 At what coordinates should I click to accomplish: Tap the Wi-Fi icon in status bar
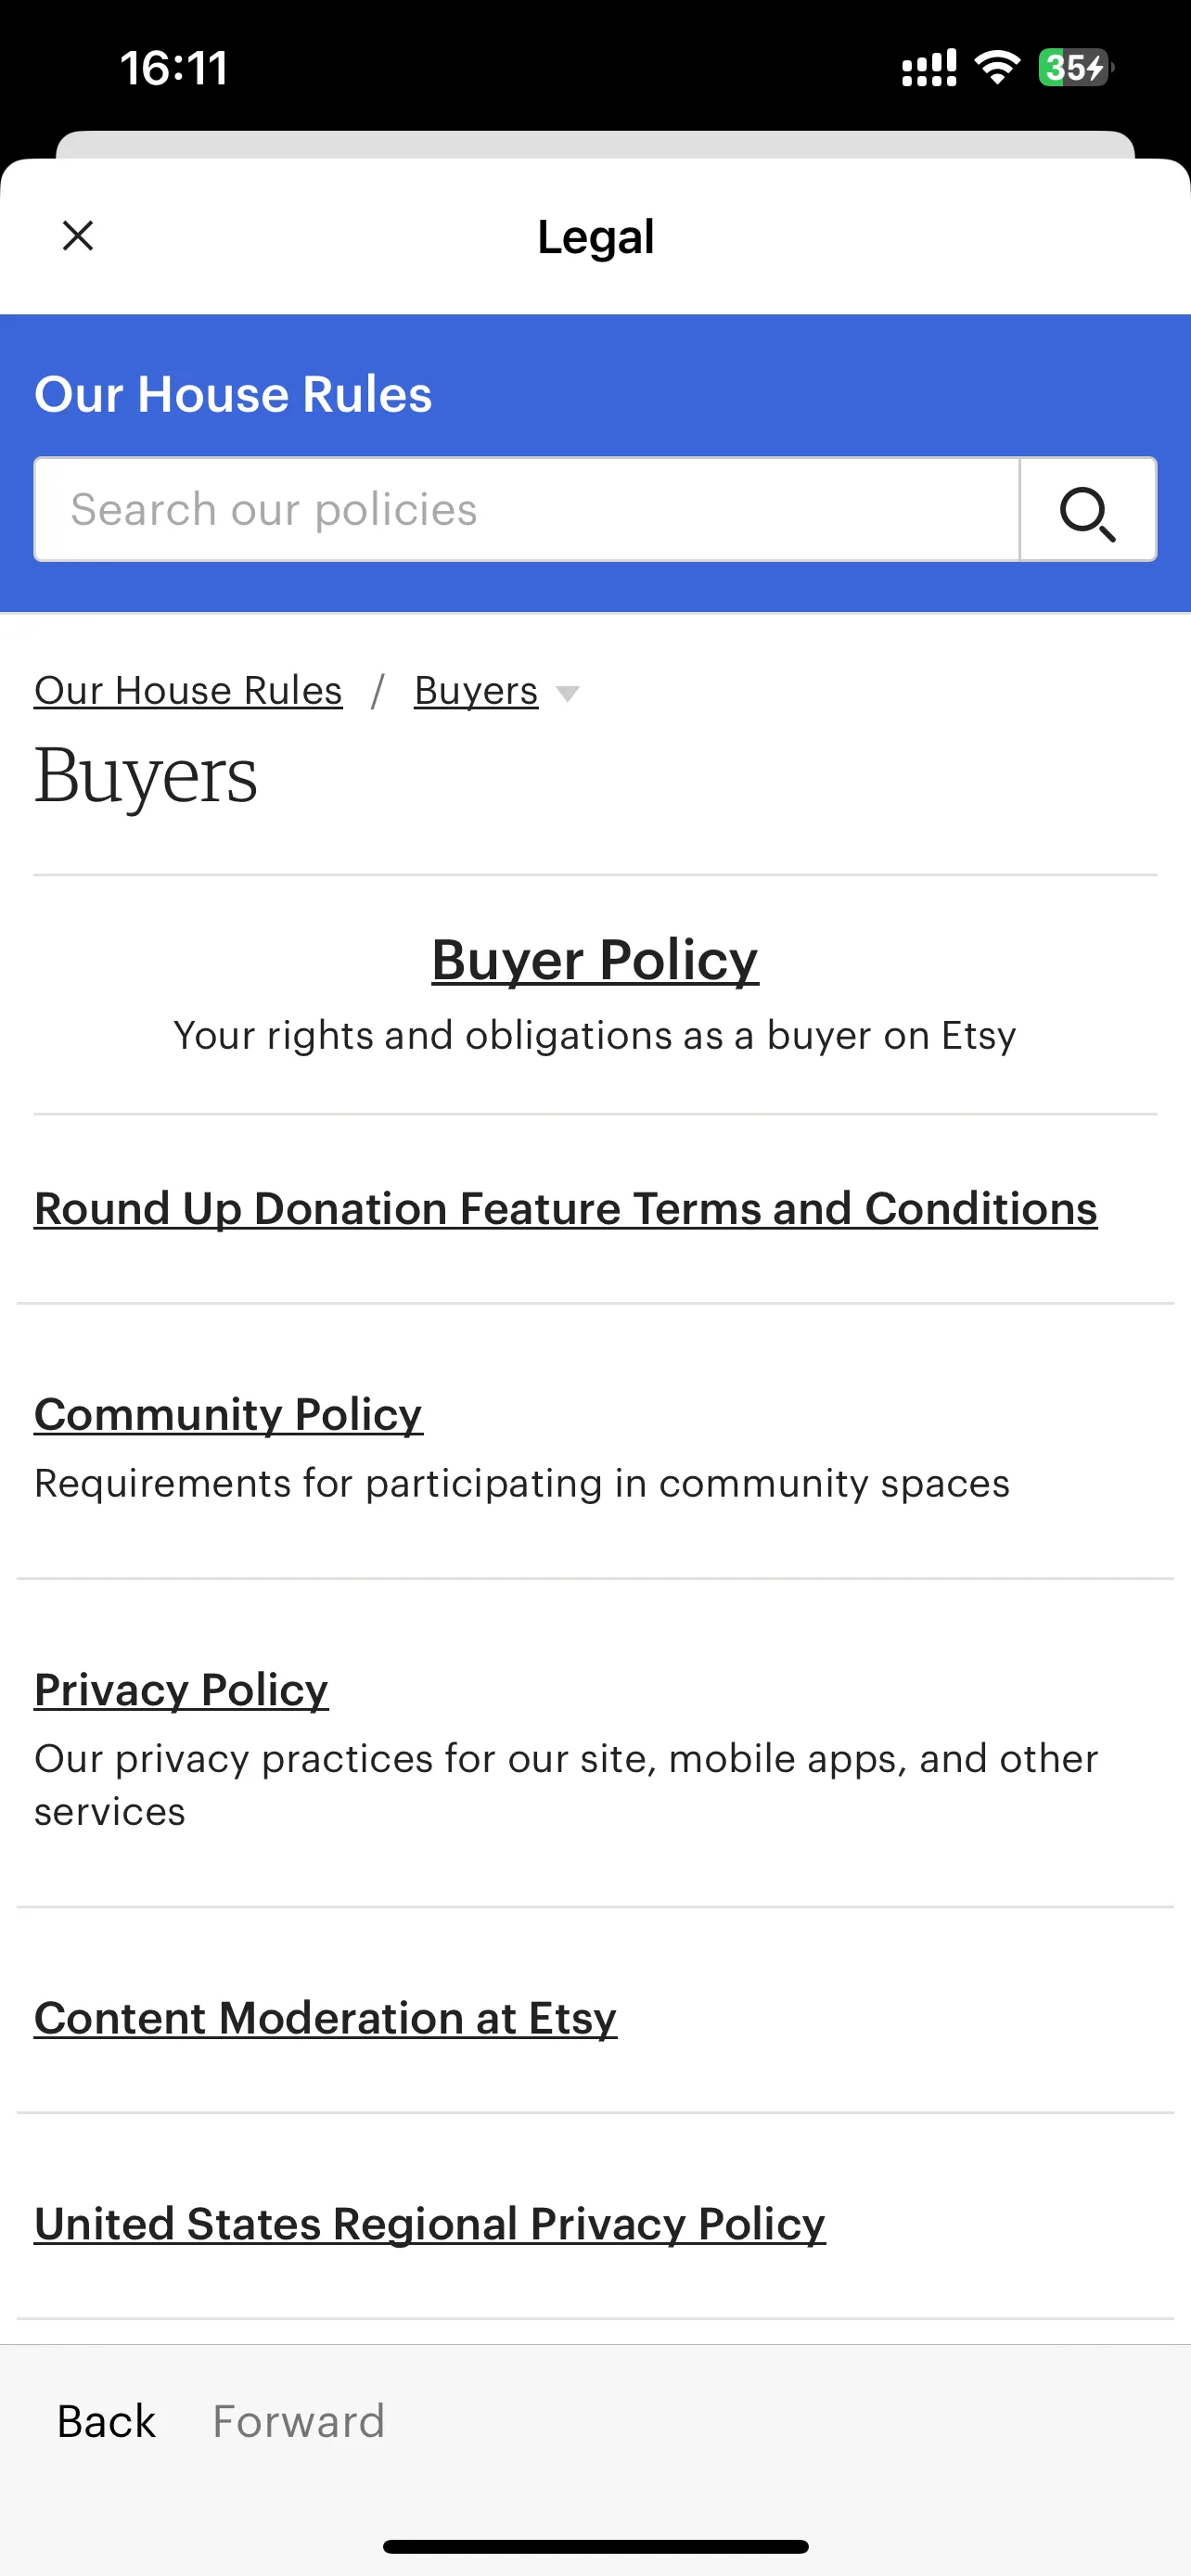(x=997, y=67)
